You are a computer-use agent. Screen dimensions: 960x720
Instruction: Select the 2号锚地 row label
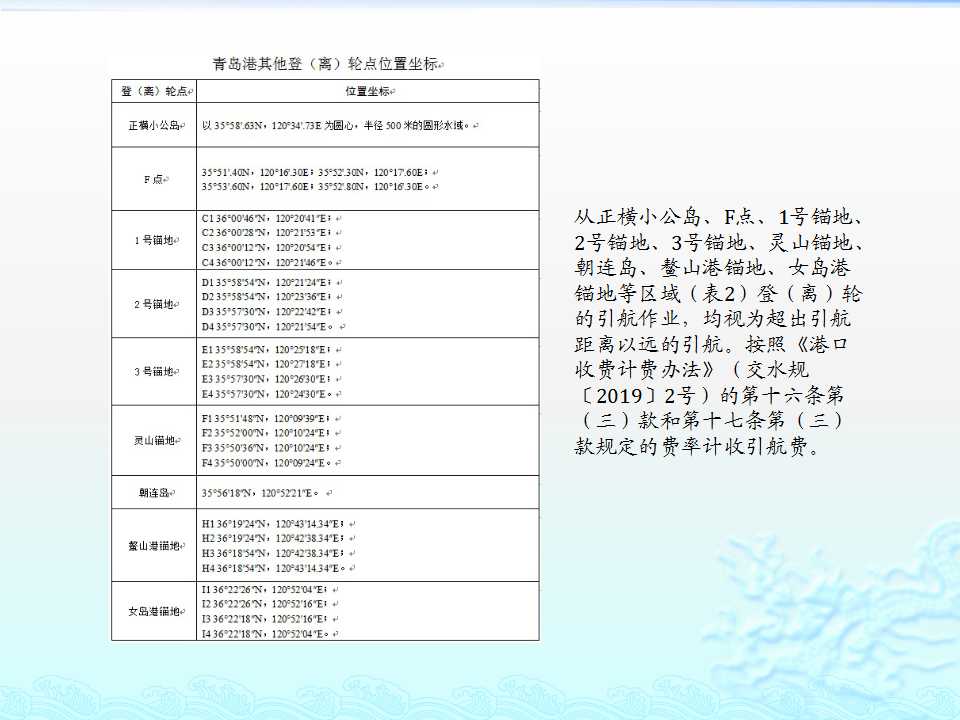click(x=152, y=304)
